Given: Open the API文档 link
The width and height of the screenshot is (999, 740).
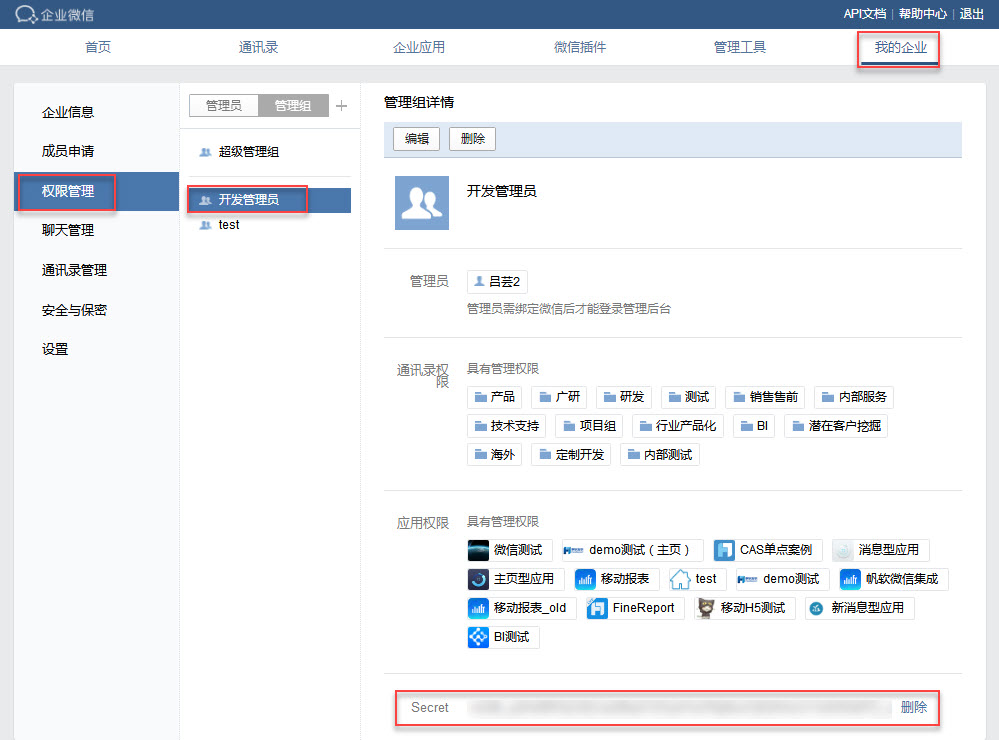Looking at the screenshot, I should click(x=865, y=14).
